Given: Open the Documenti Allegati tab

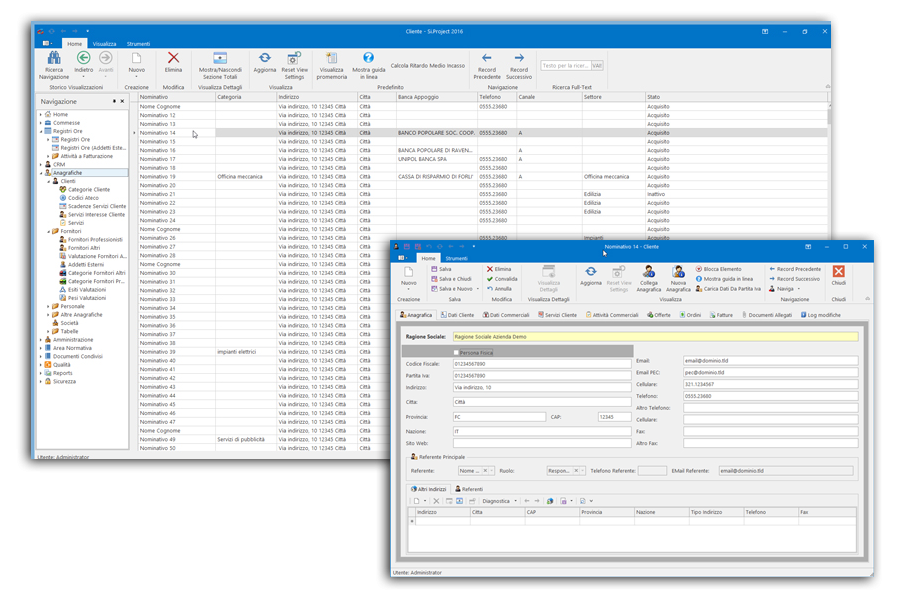Looking at the screenshot, I should pyautogui.click(x=767, y=315).
